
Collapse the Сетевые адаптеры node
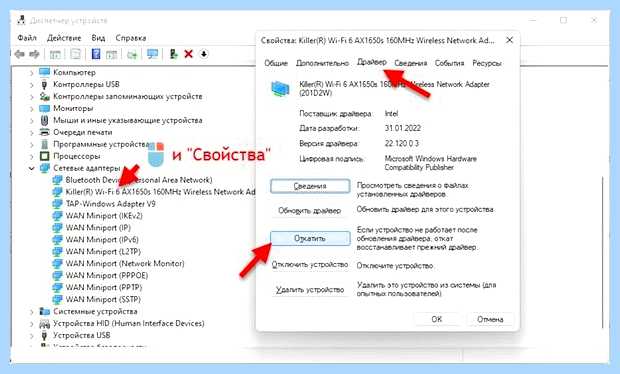pyautogui.click(x=32, y=168)
